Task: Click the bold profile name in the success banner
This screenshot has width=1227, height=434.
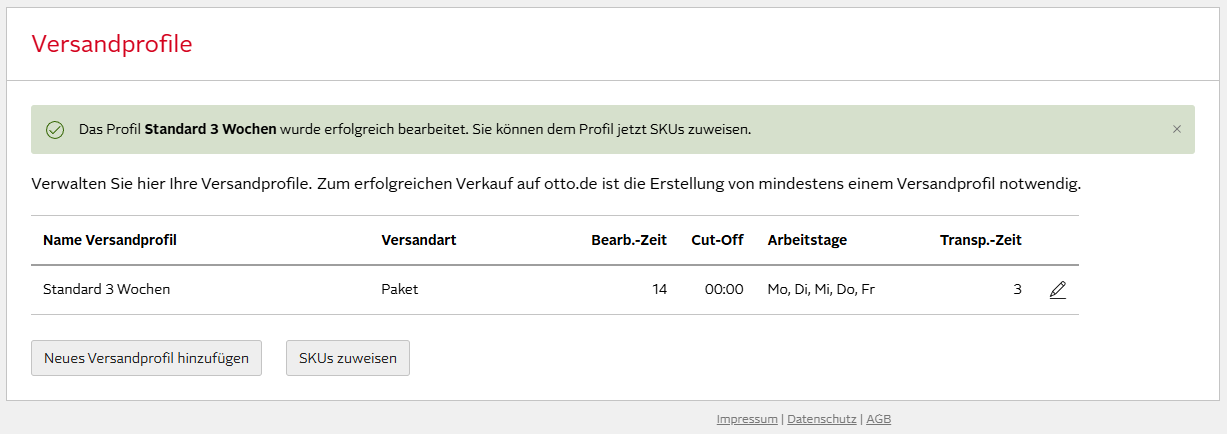Action: (210, 130)
